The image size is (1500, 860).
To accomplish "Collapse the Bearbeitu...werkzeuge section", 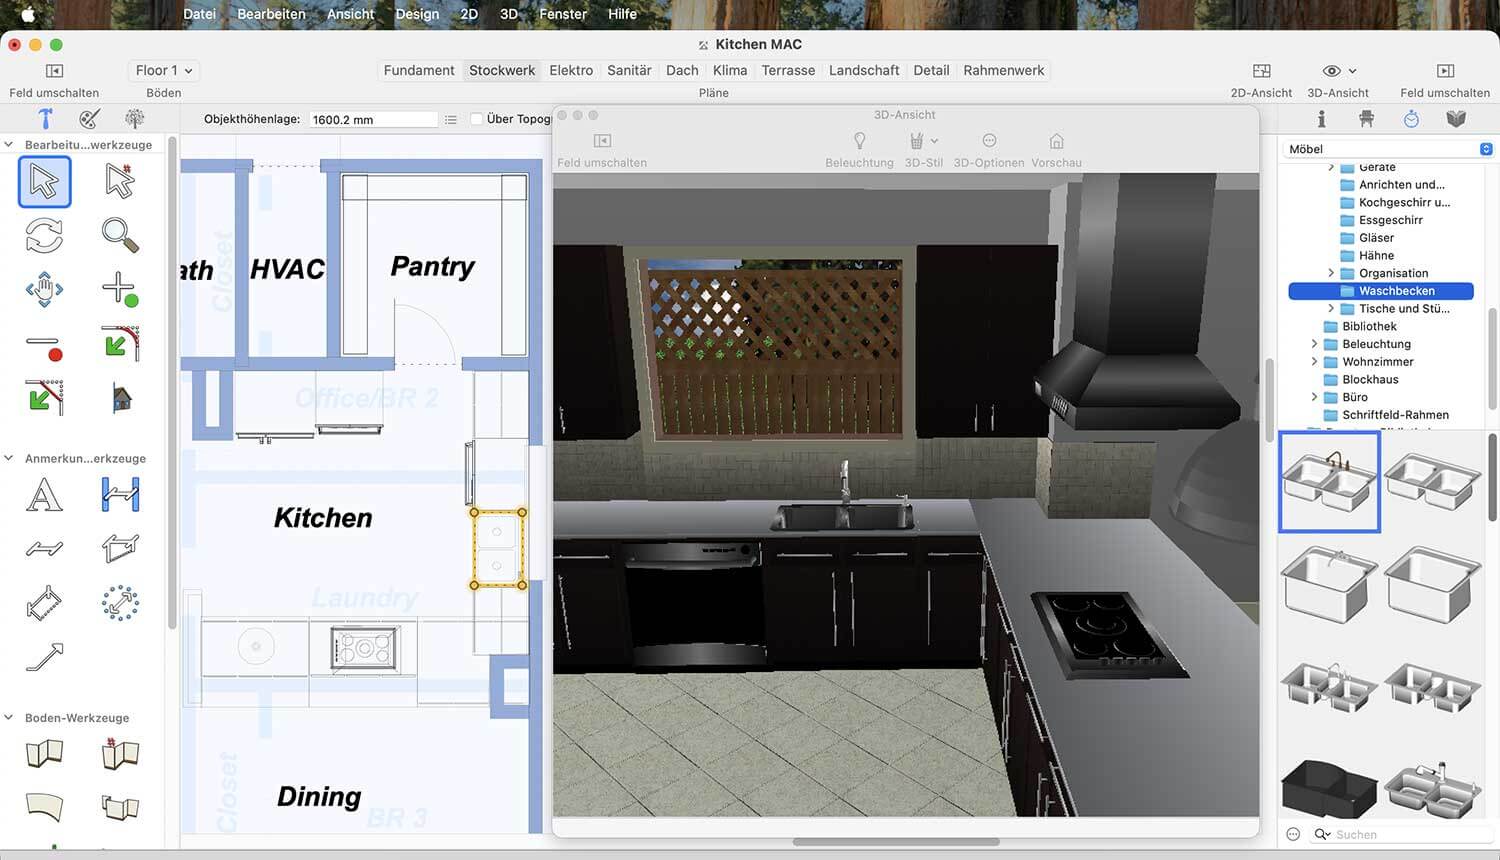I will click(x=9, y=145).
